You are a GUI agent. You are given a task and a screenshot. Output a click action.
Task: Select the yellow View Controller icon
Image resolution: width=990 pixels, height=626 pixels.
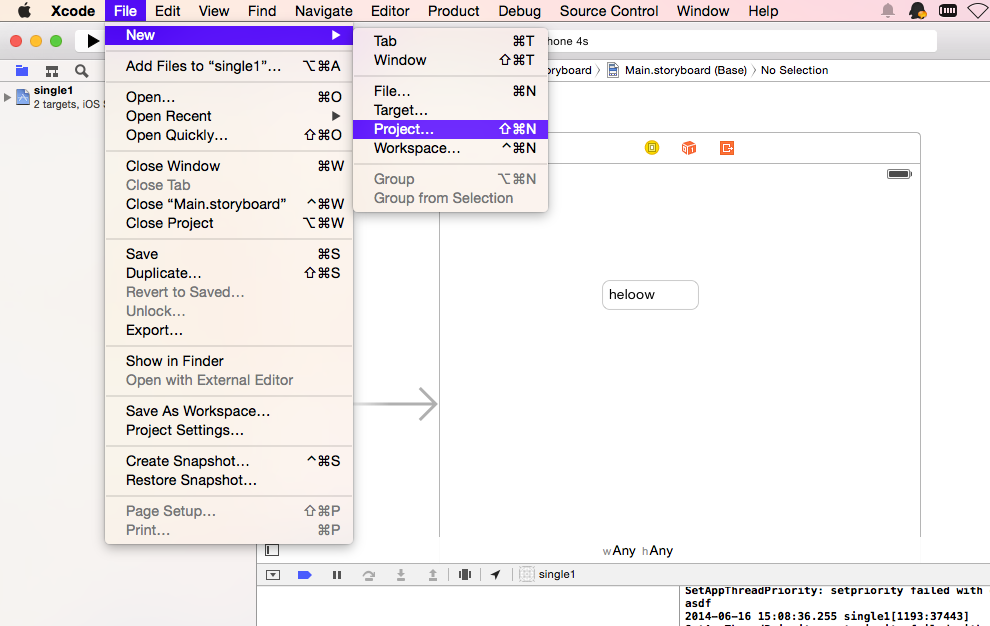click(x=652, y=148)
